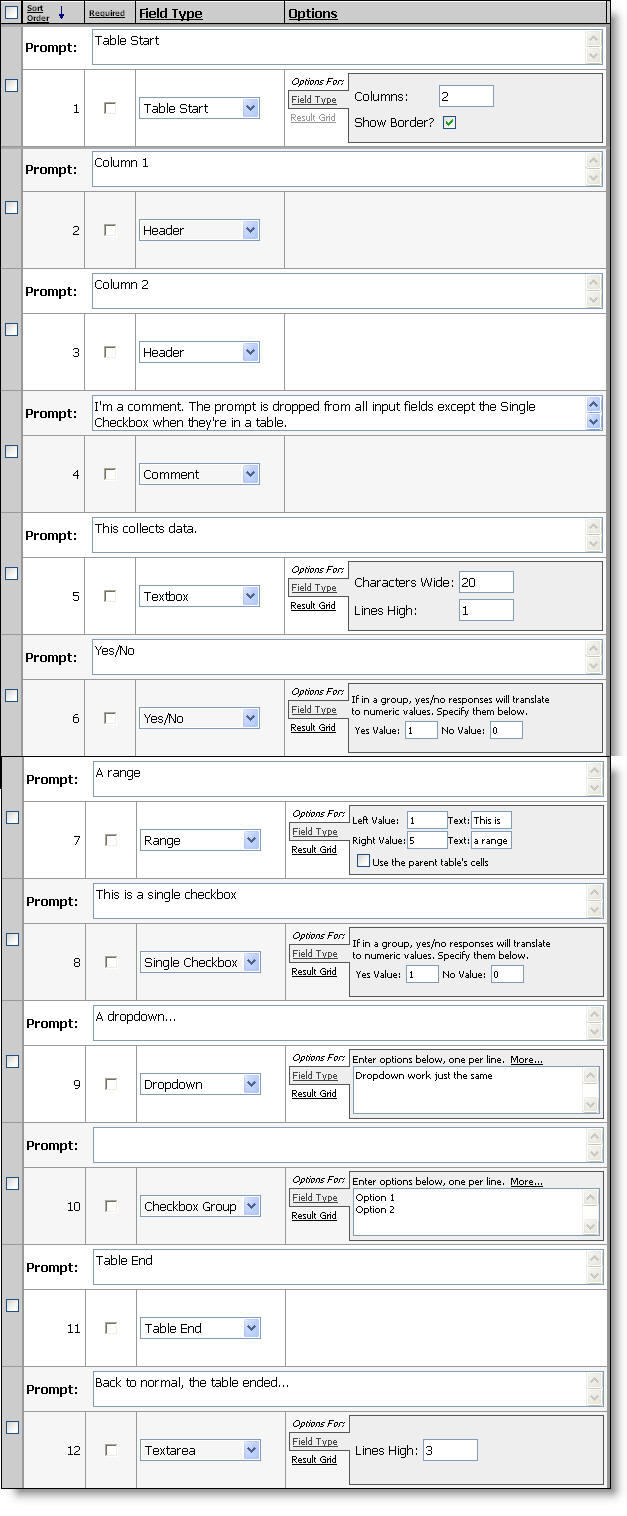
Task: Enable "Use the parent table's cells" checkbox
Action: click(364, 861)
